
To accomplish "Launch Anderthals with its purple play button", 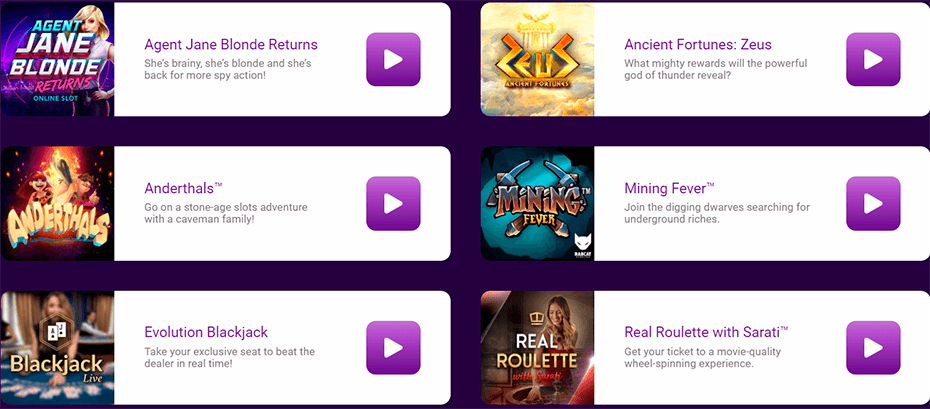I will 393,203.
